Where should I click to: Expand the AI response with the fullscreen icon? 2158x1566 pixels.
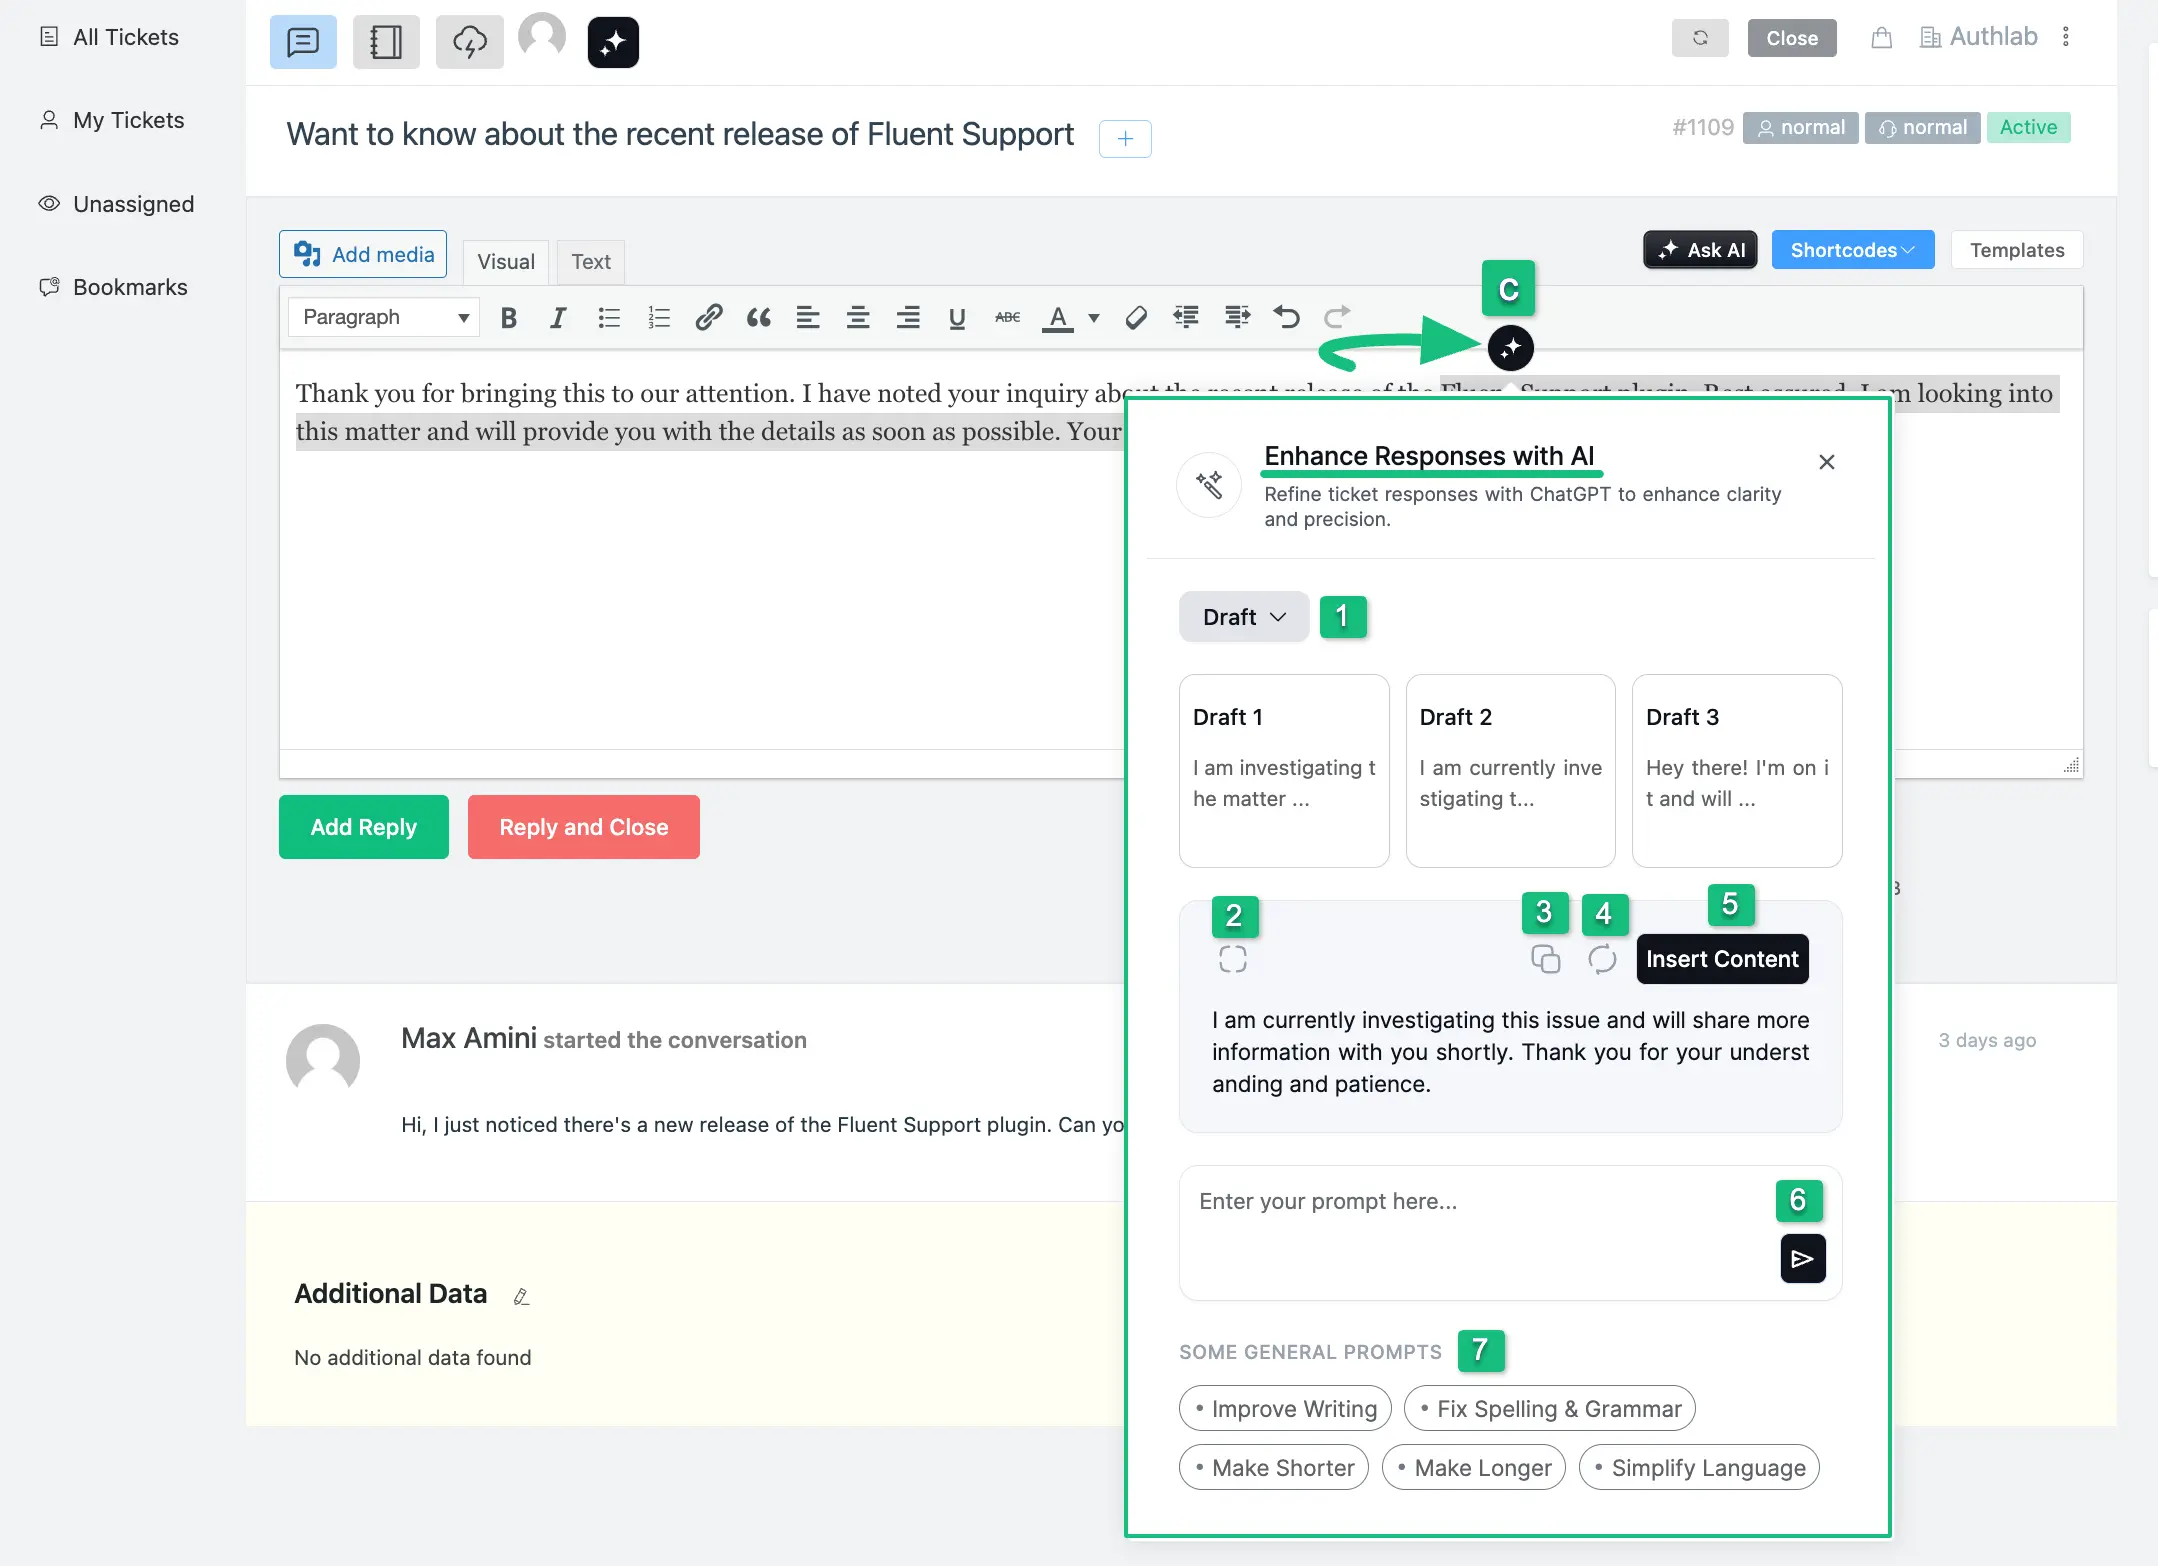(x=1233, y=960)
